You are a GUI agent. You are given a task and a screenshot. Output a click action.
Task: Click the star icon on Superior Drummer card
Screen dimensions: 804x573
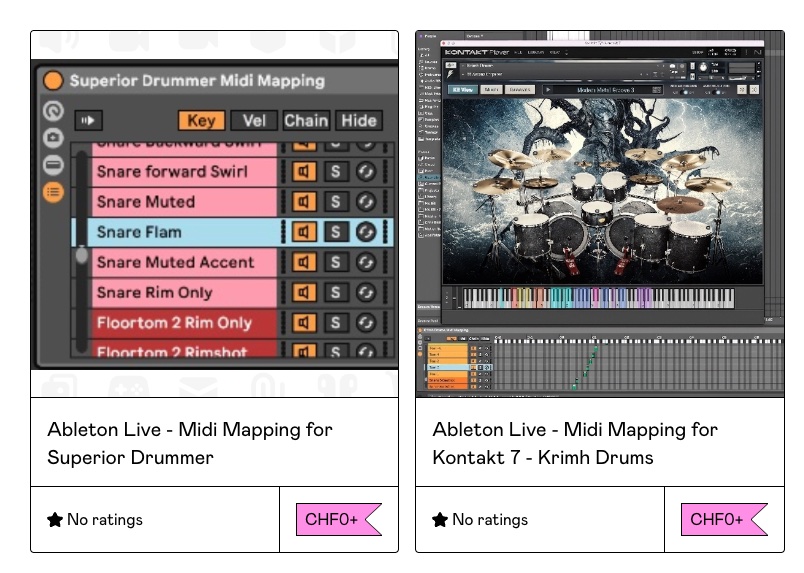(x=55, y=520)
